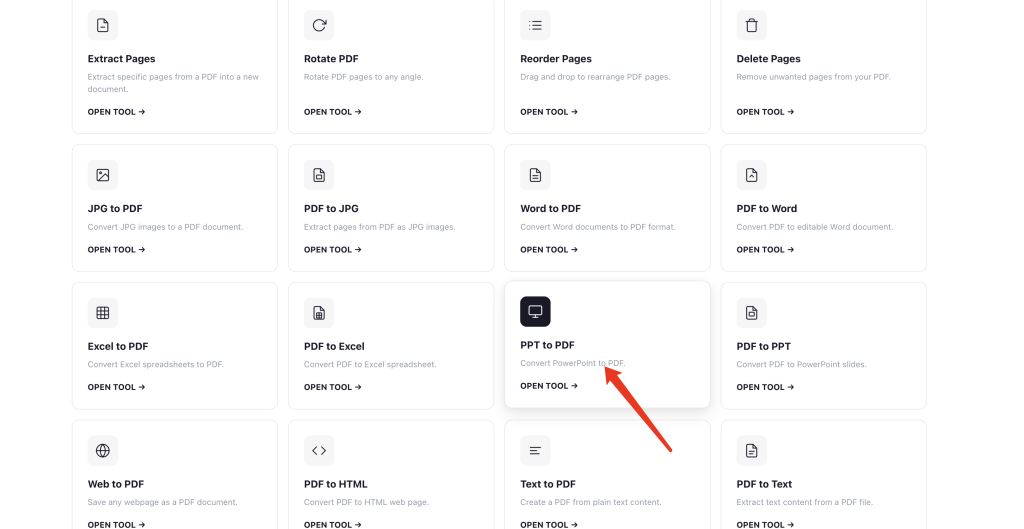The width and height of the screenshot is (1024, 529).
Task: Open tool link under PDF to PPT
Action: click(x=765, y=387)
